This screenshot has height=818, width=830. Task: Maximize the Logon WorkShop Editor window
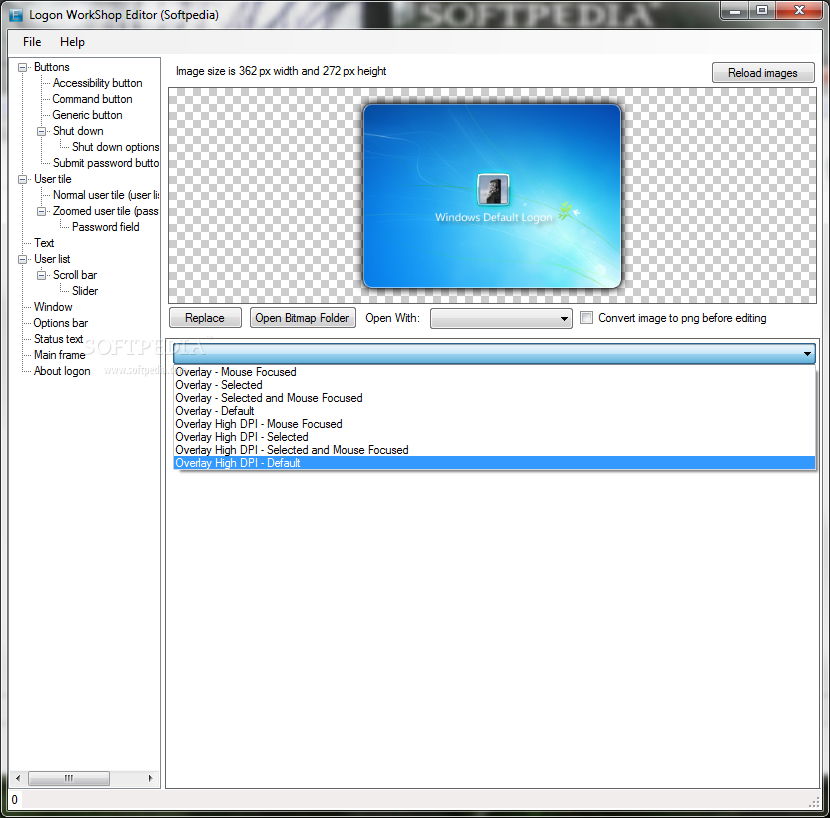pos(762,11)
